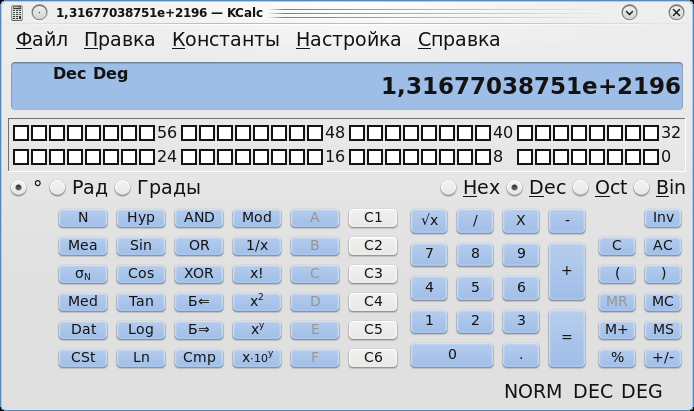Viewport: 694px width, 411px height.
Task: Click the C1 constant button
Action: pyautogui.click(x=373, y=218)
